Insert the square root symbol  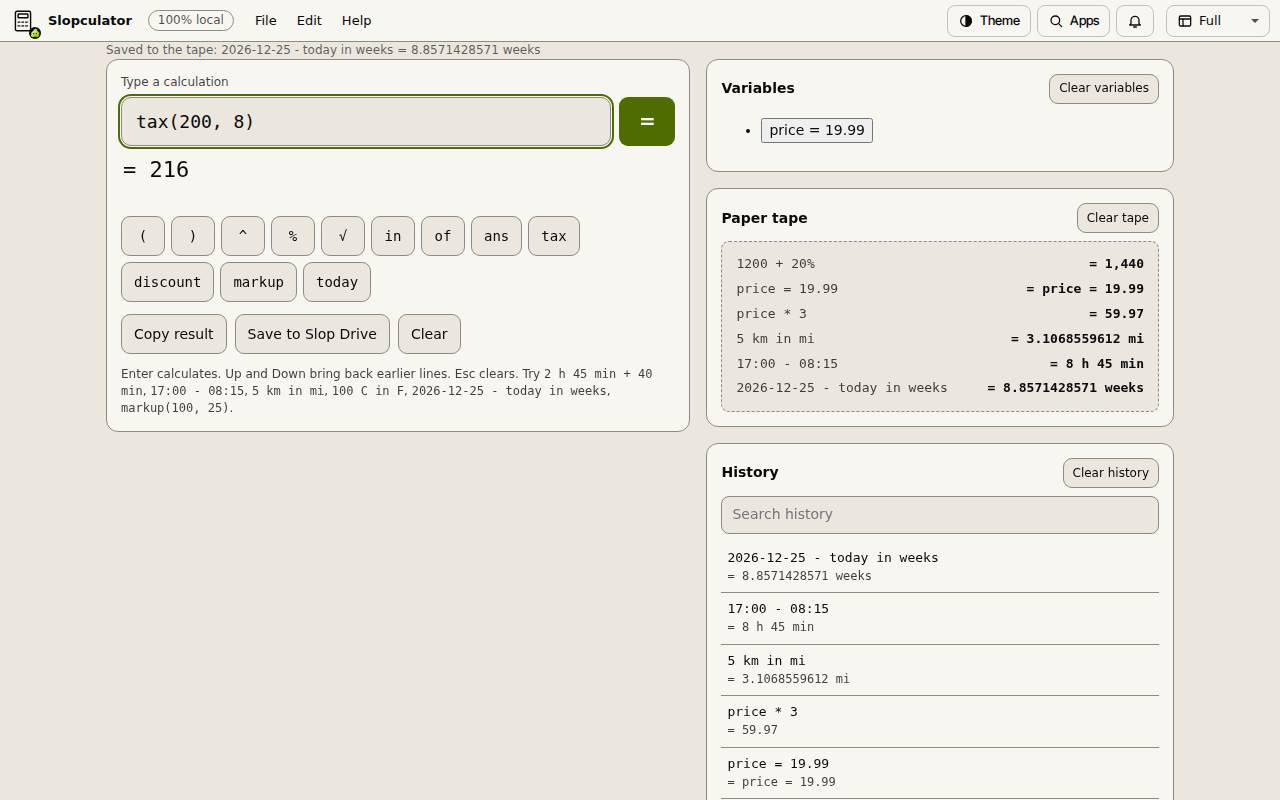tap(343, 236)
